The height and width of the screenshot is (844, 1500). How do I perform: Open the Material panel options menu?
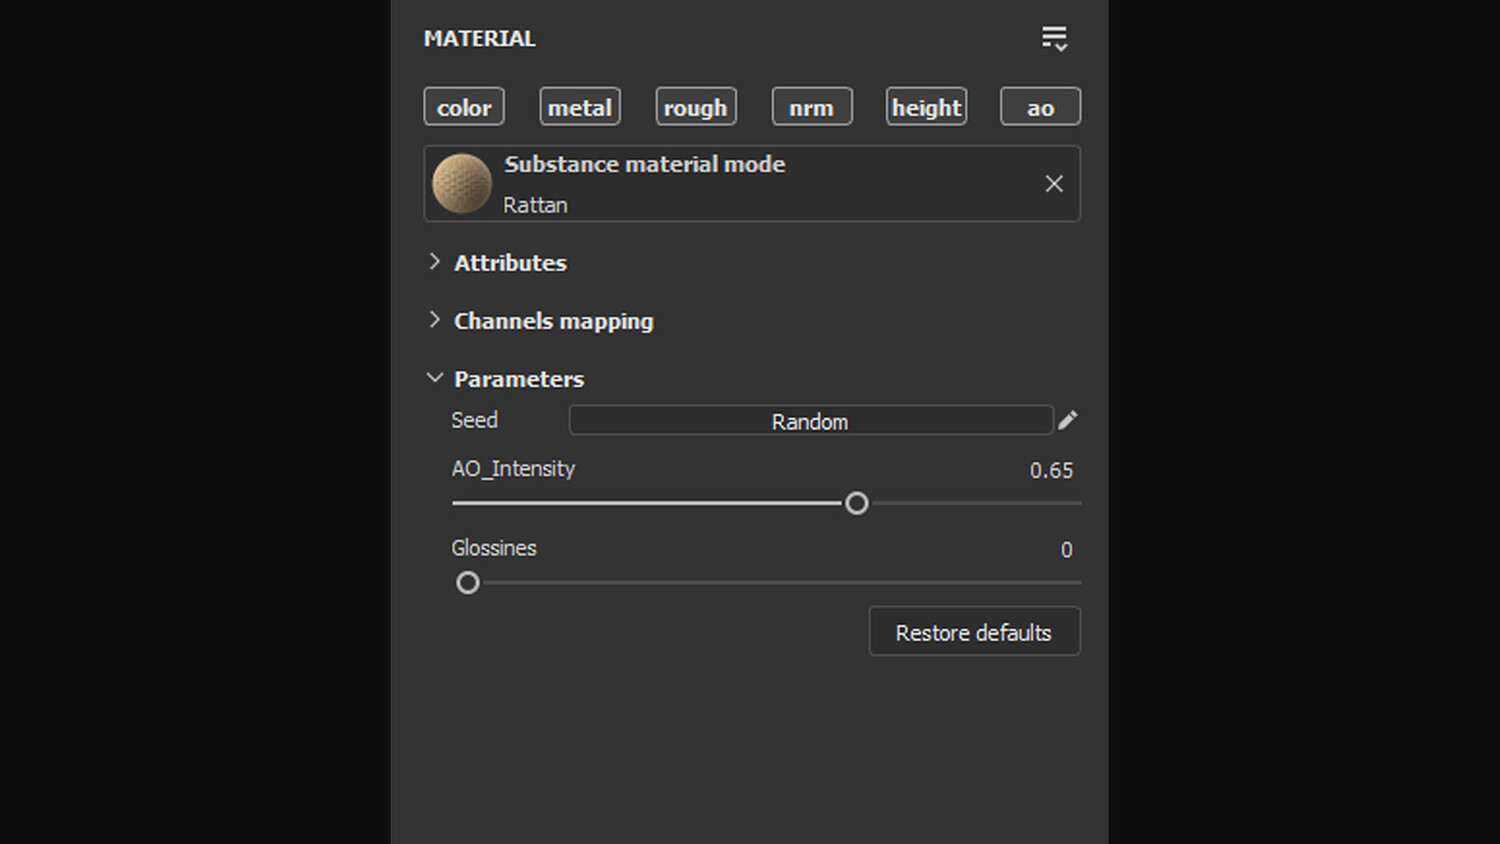click(x=1054, y=39)
